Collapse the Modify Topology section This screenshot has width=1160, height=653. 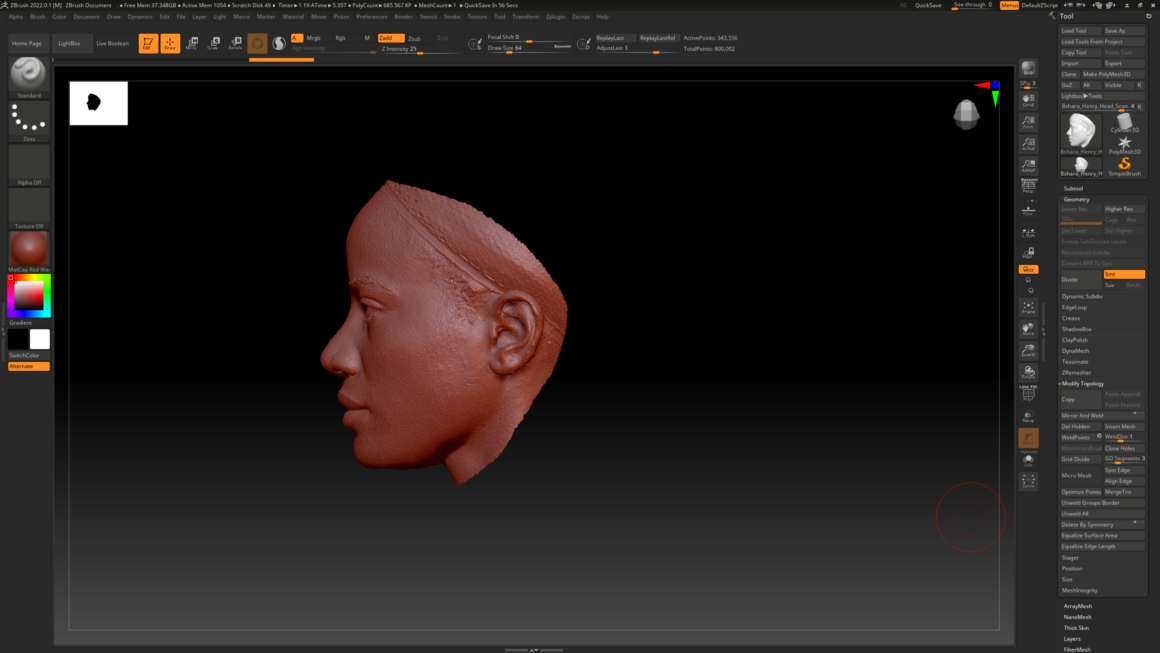1083,384
